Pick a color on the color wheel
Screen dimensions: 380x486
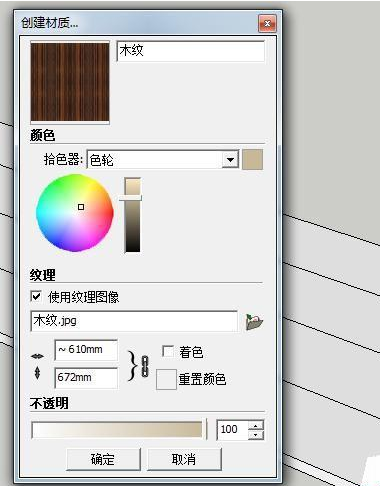(75, 213)
